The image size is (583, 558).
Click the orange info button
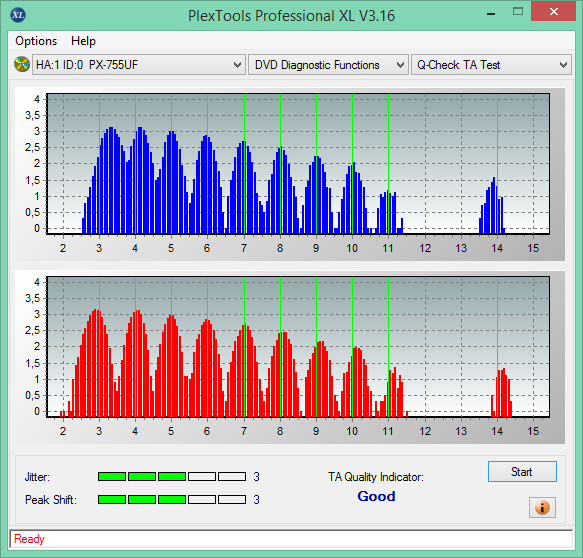point(542,507)
